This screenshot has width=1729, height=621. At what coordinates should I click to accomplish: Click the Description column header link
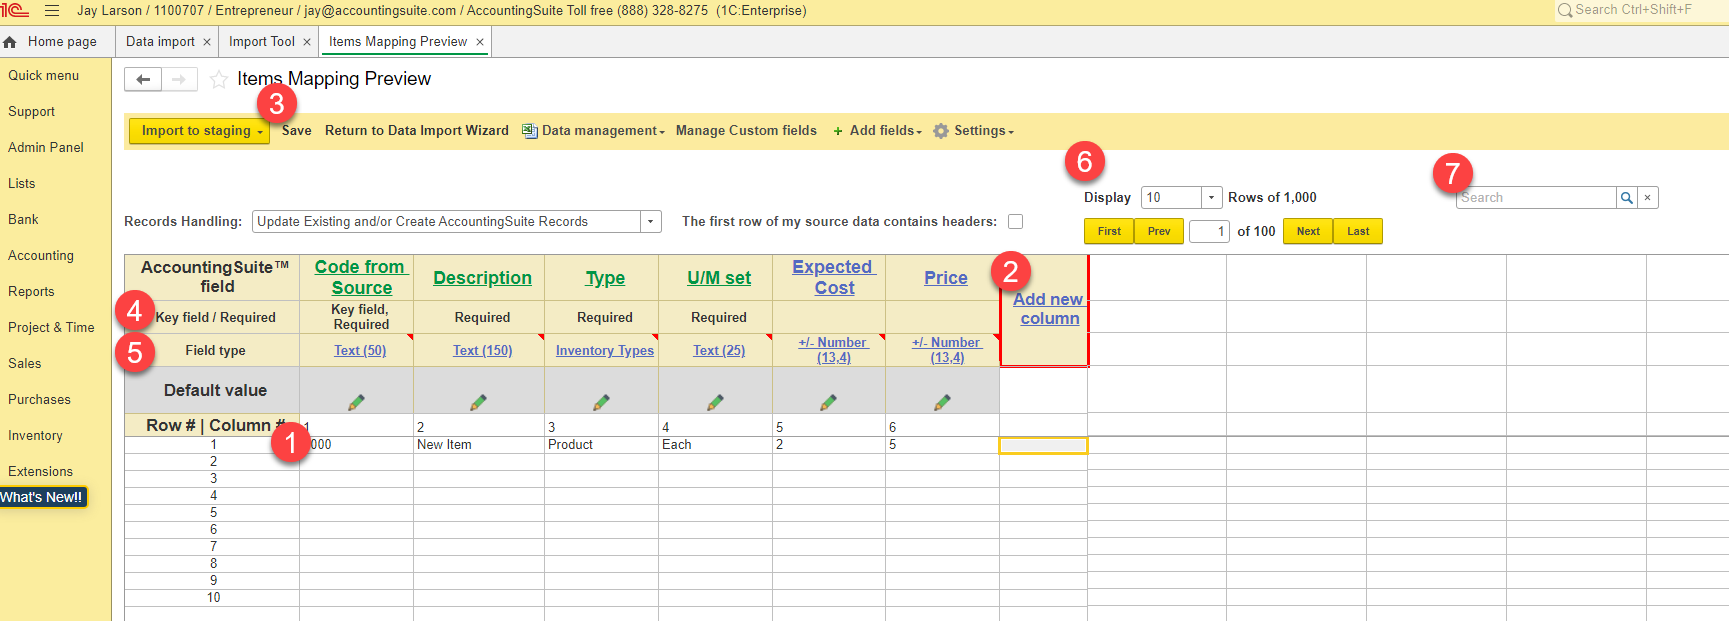coord(482,278)
